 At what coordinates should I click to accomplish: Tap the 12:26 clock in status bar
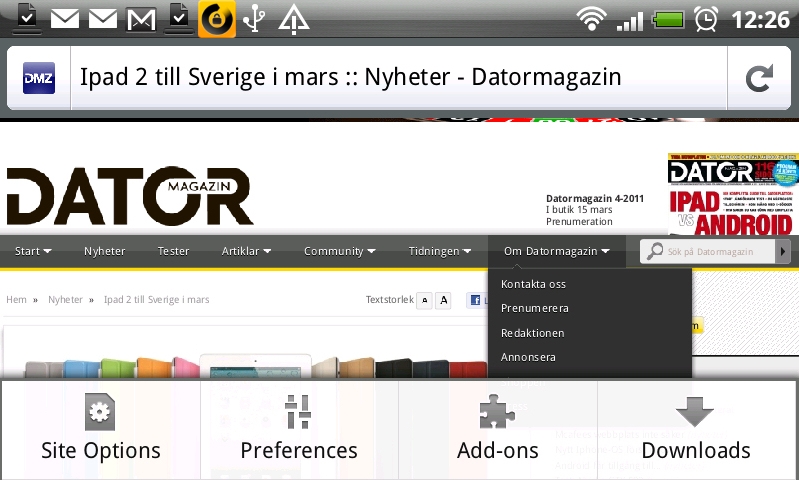coord(760,20)
